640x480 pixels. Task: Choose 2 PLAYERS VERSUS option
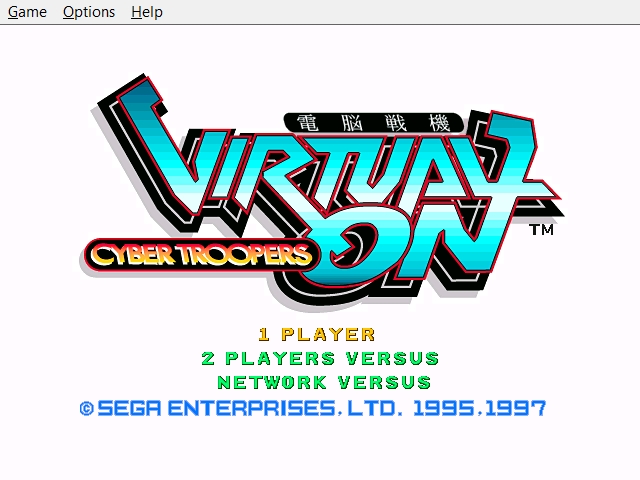tap(320, 359)
